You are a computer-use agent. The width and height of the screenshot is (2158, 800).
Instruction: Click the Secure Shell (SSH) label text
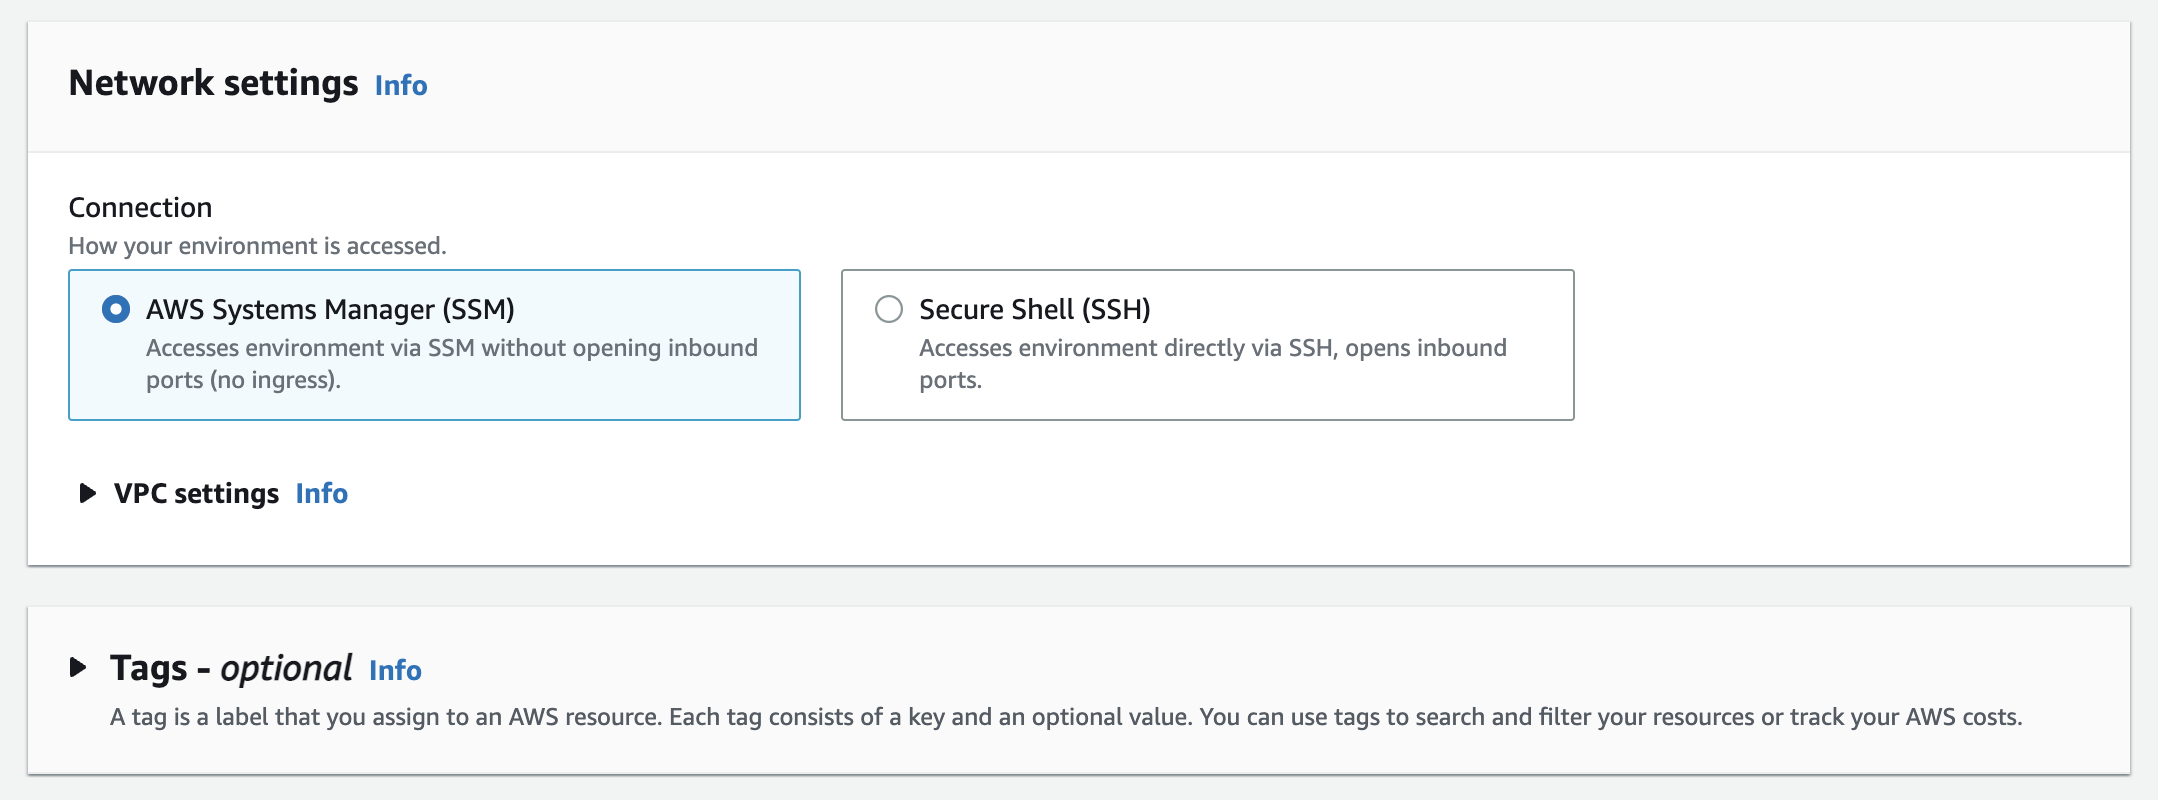click(1035, 310)
